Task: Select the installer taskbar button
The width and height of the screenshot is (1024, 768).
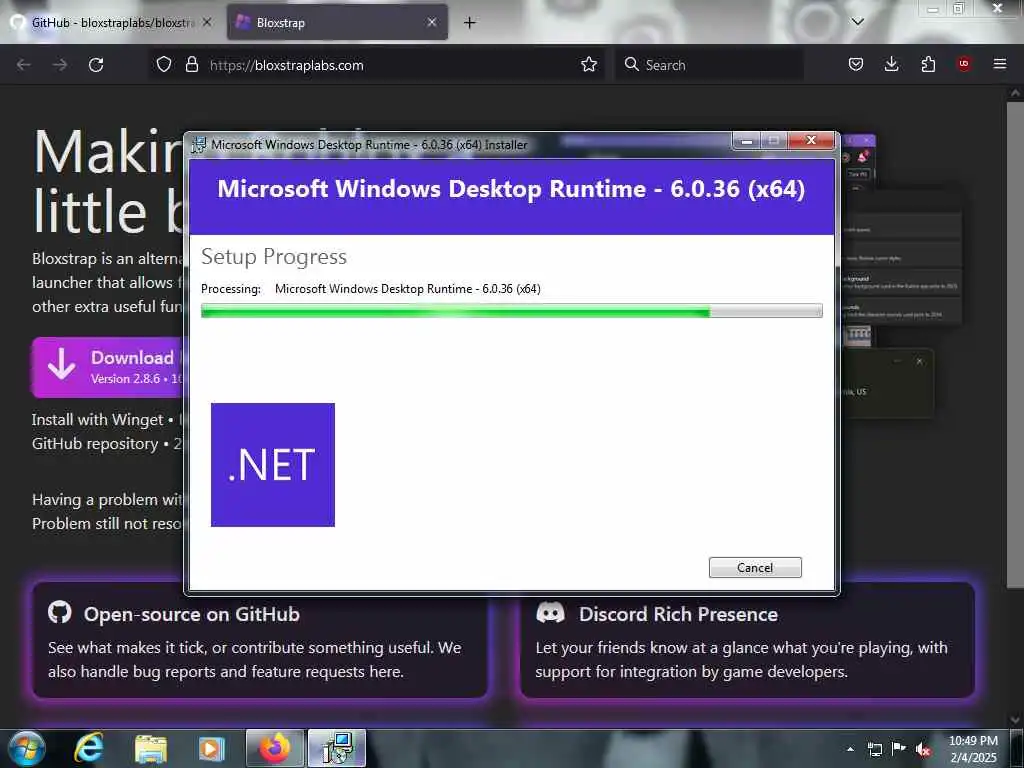Action: [336, 748]
